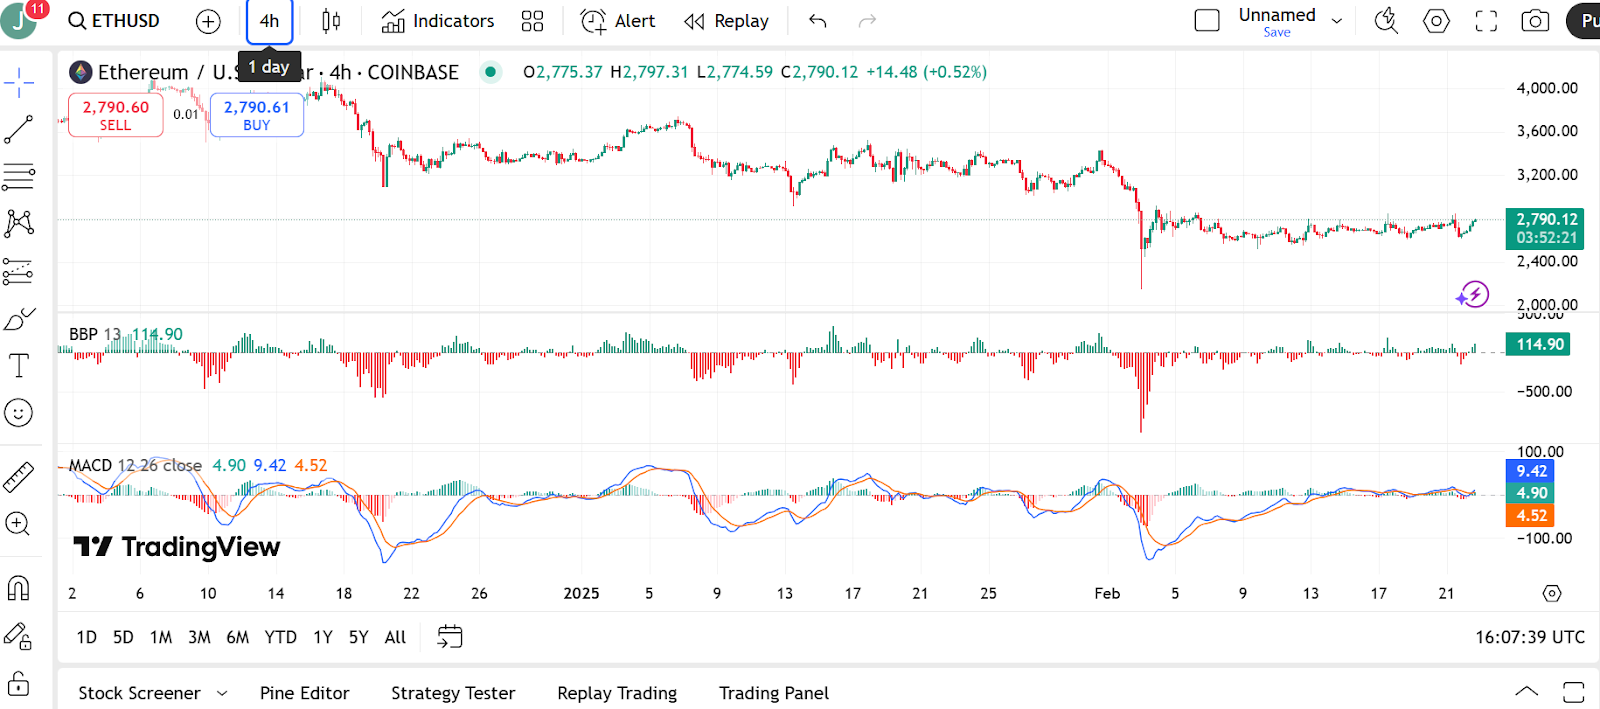
Task: Set the time range to 1Y
Action: 323,637
